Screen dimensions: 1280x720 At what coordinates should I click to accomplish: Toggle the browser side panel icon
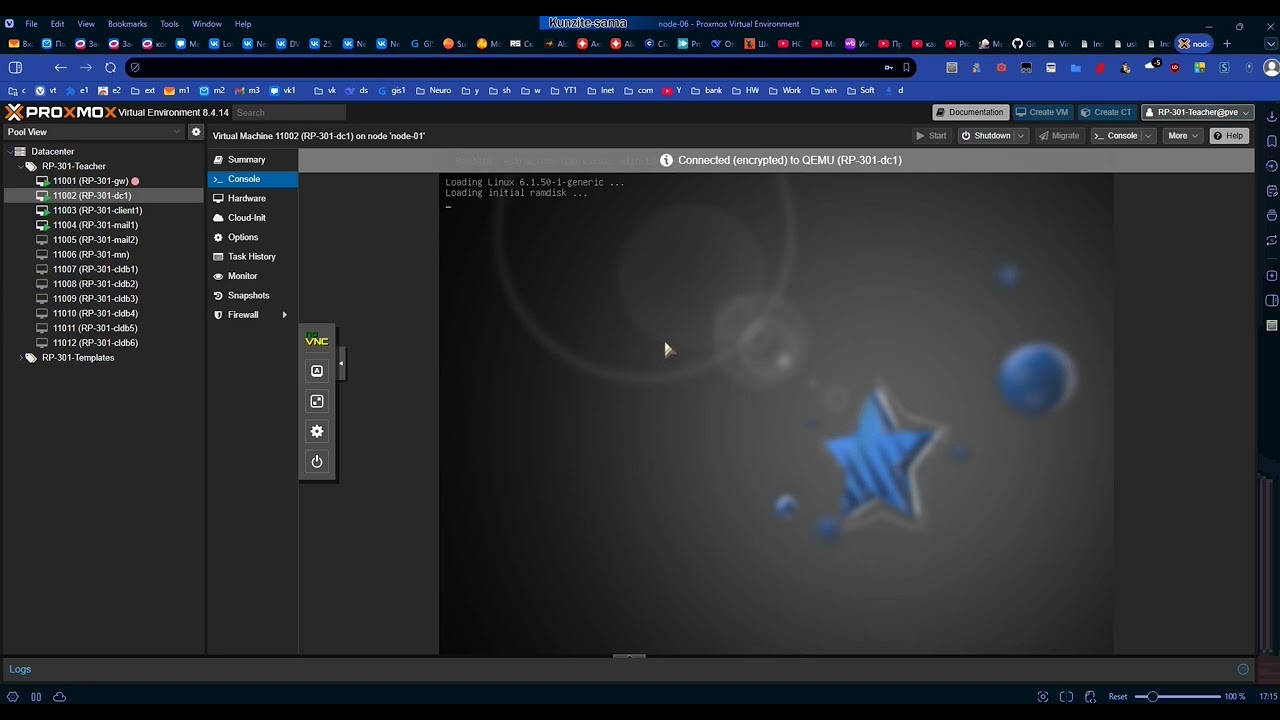15,68
